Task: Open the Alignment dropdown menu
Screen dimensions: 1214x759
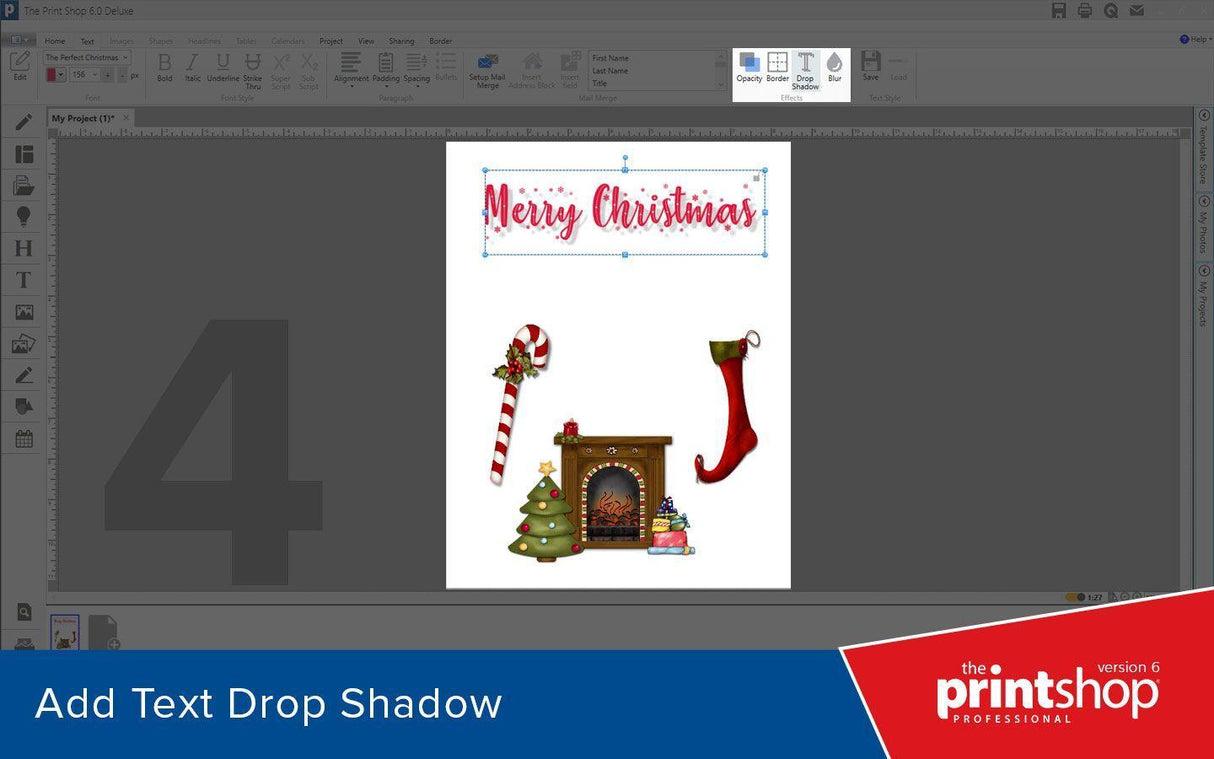Action: 351,72
